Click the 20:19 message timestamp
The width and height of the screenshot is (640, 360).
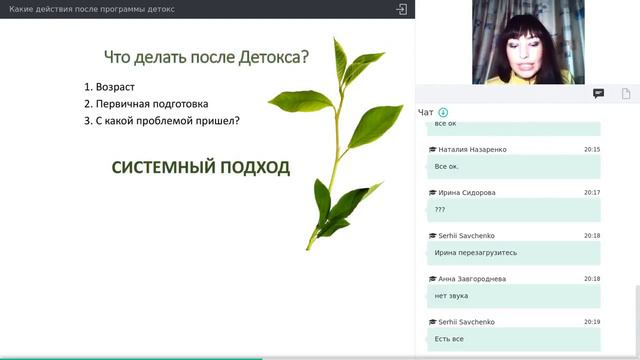click(592, 322)
